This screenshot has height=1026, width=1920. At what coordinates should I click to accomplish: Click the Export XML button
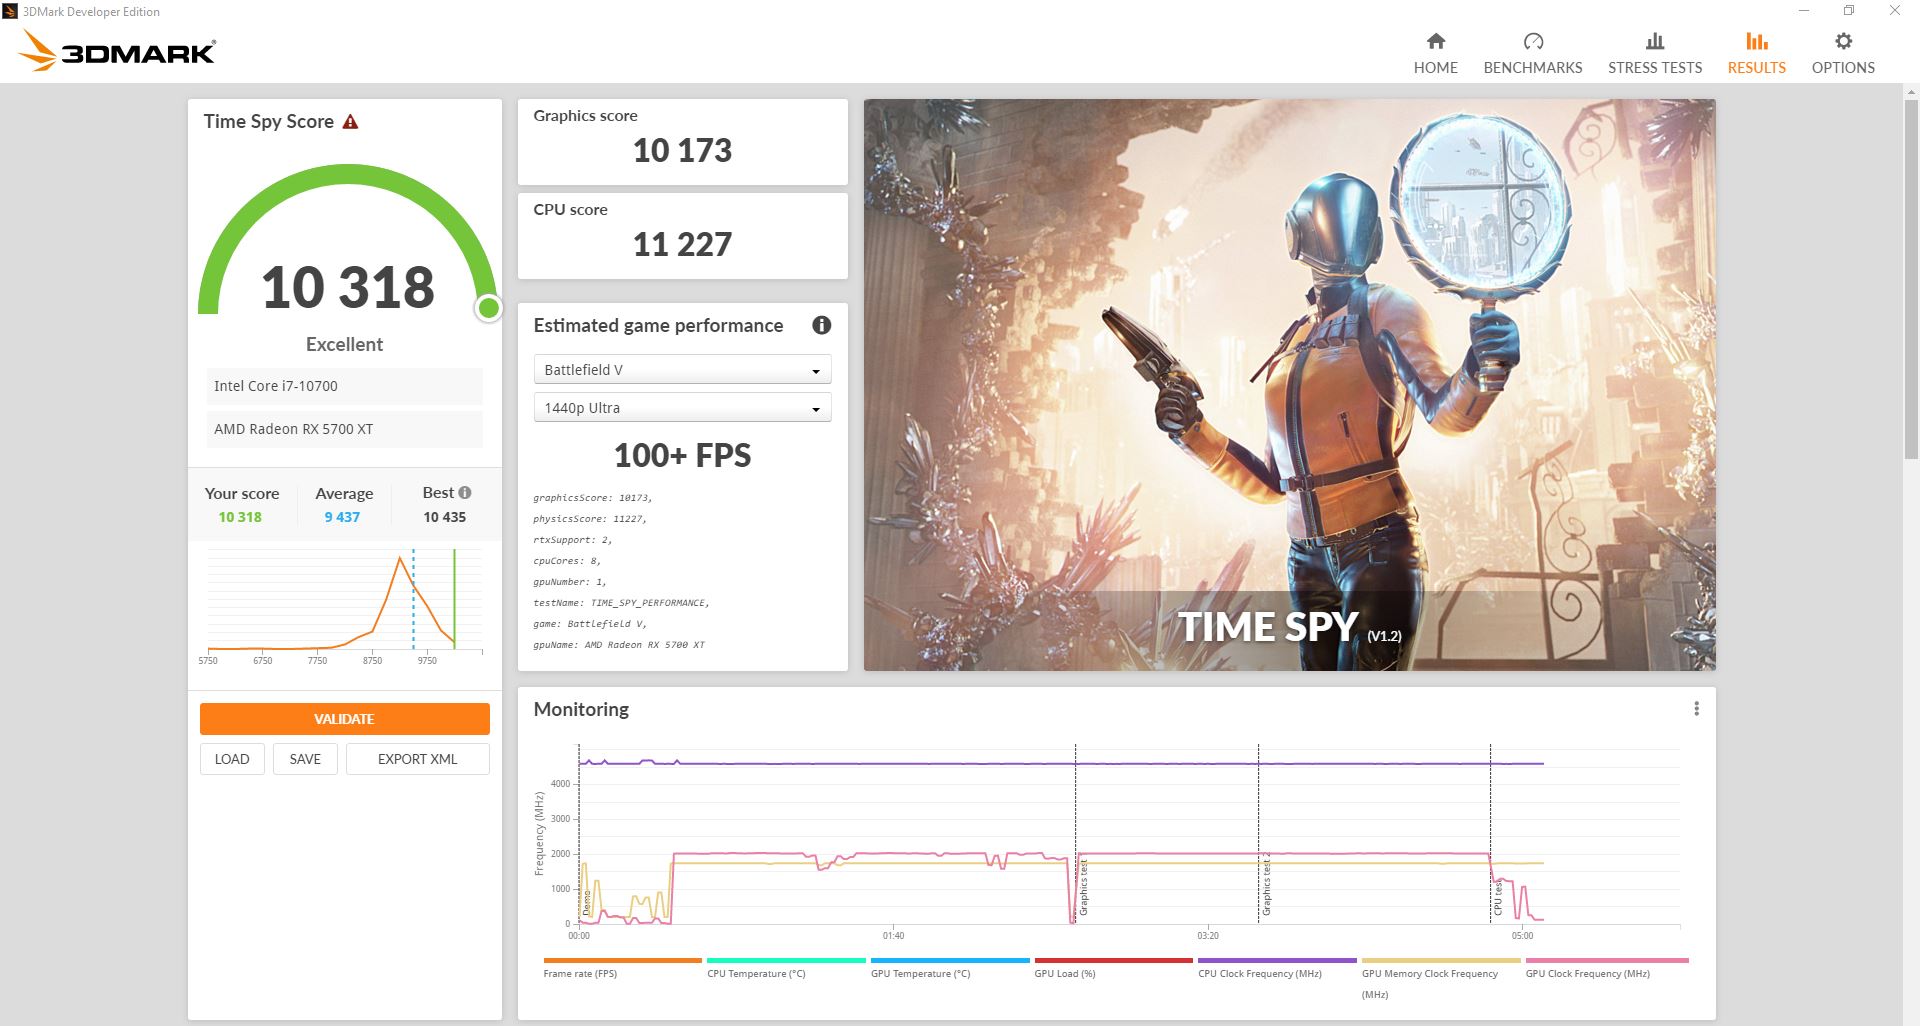417,759
